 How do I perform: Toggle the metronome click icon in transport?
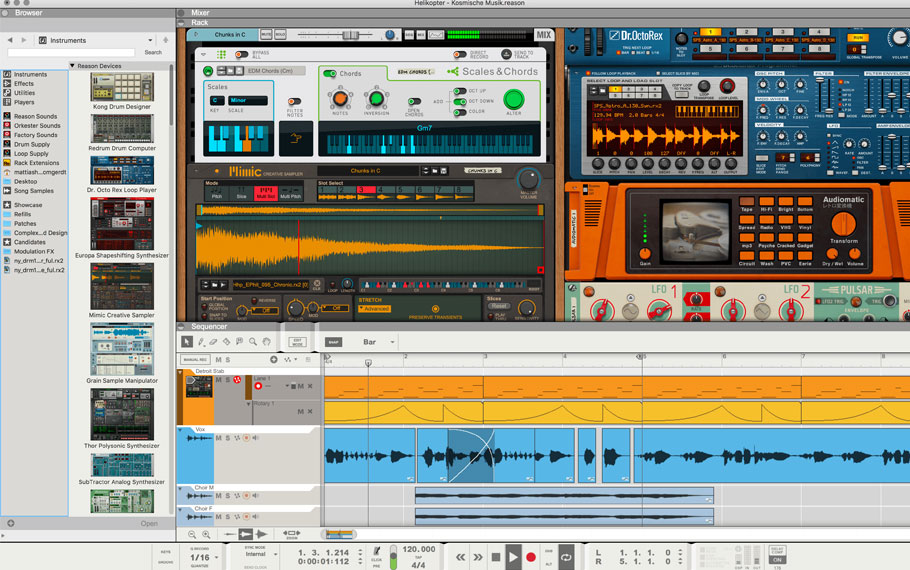point(377,551)
